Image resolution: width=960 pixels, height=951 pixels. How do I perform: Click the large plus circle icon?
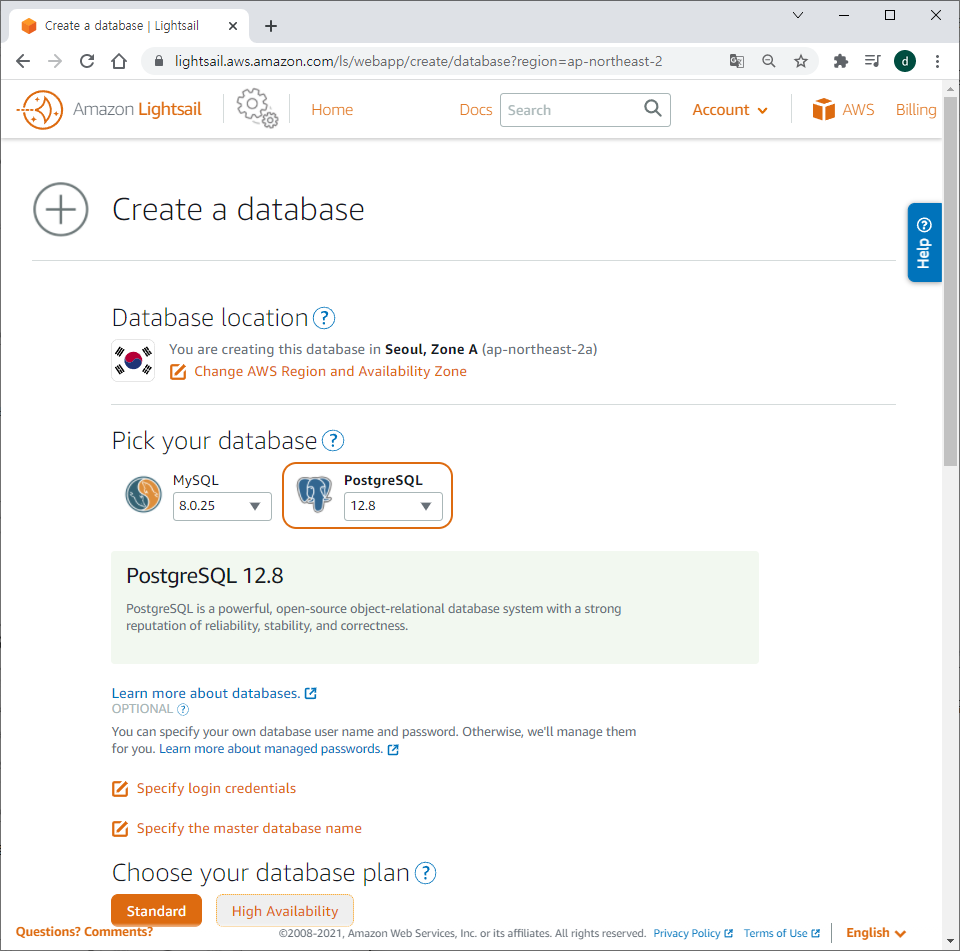(61, 209)
